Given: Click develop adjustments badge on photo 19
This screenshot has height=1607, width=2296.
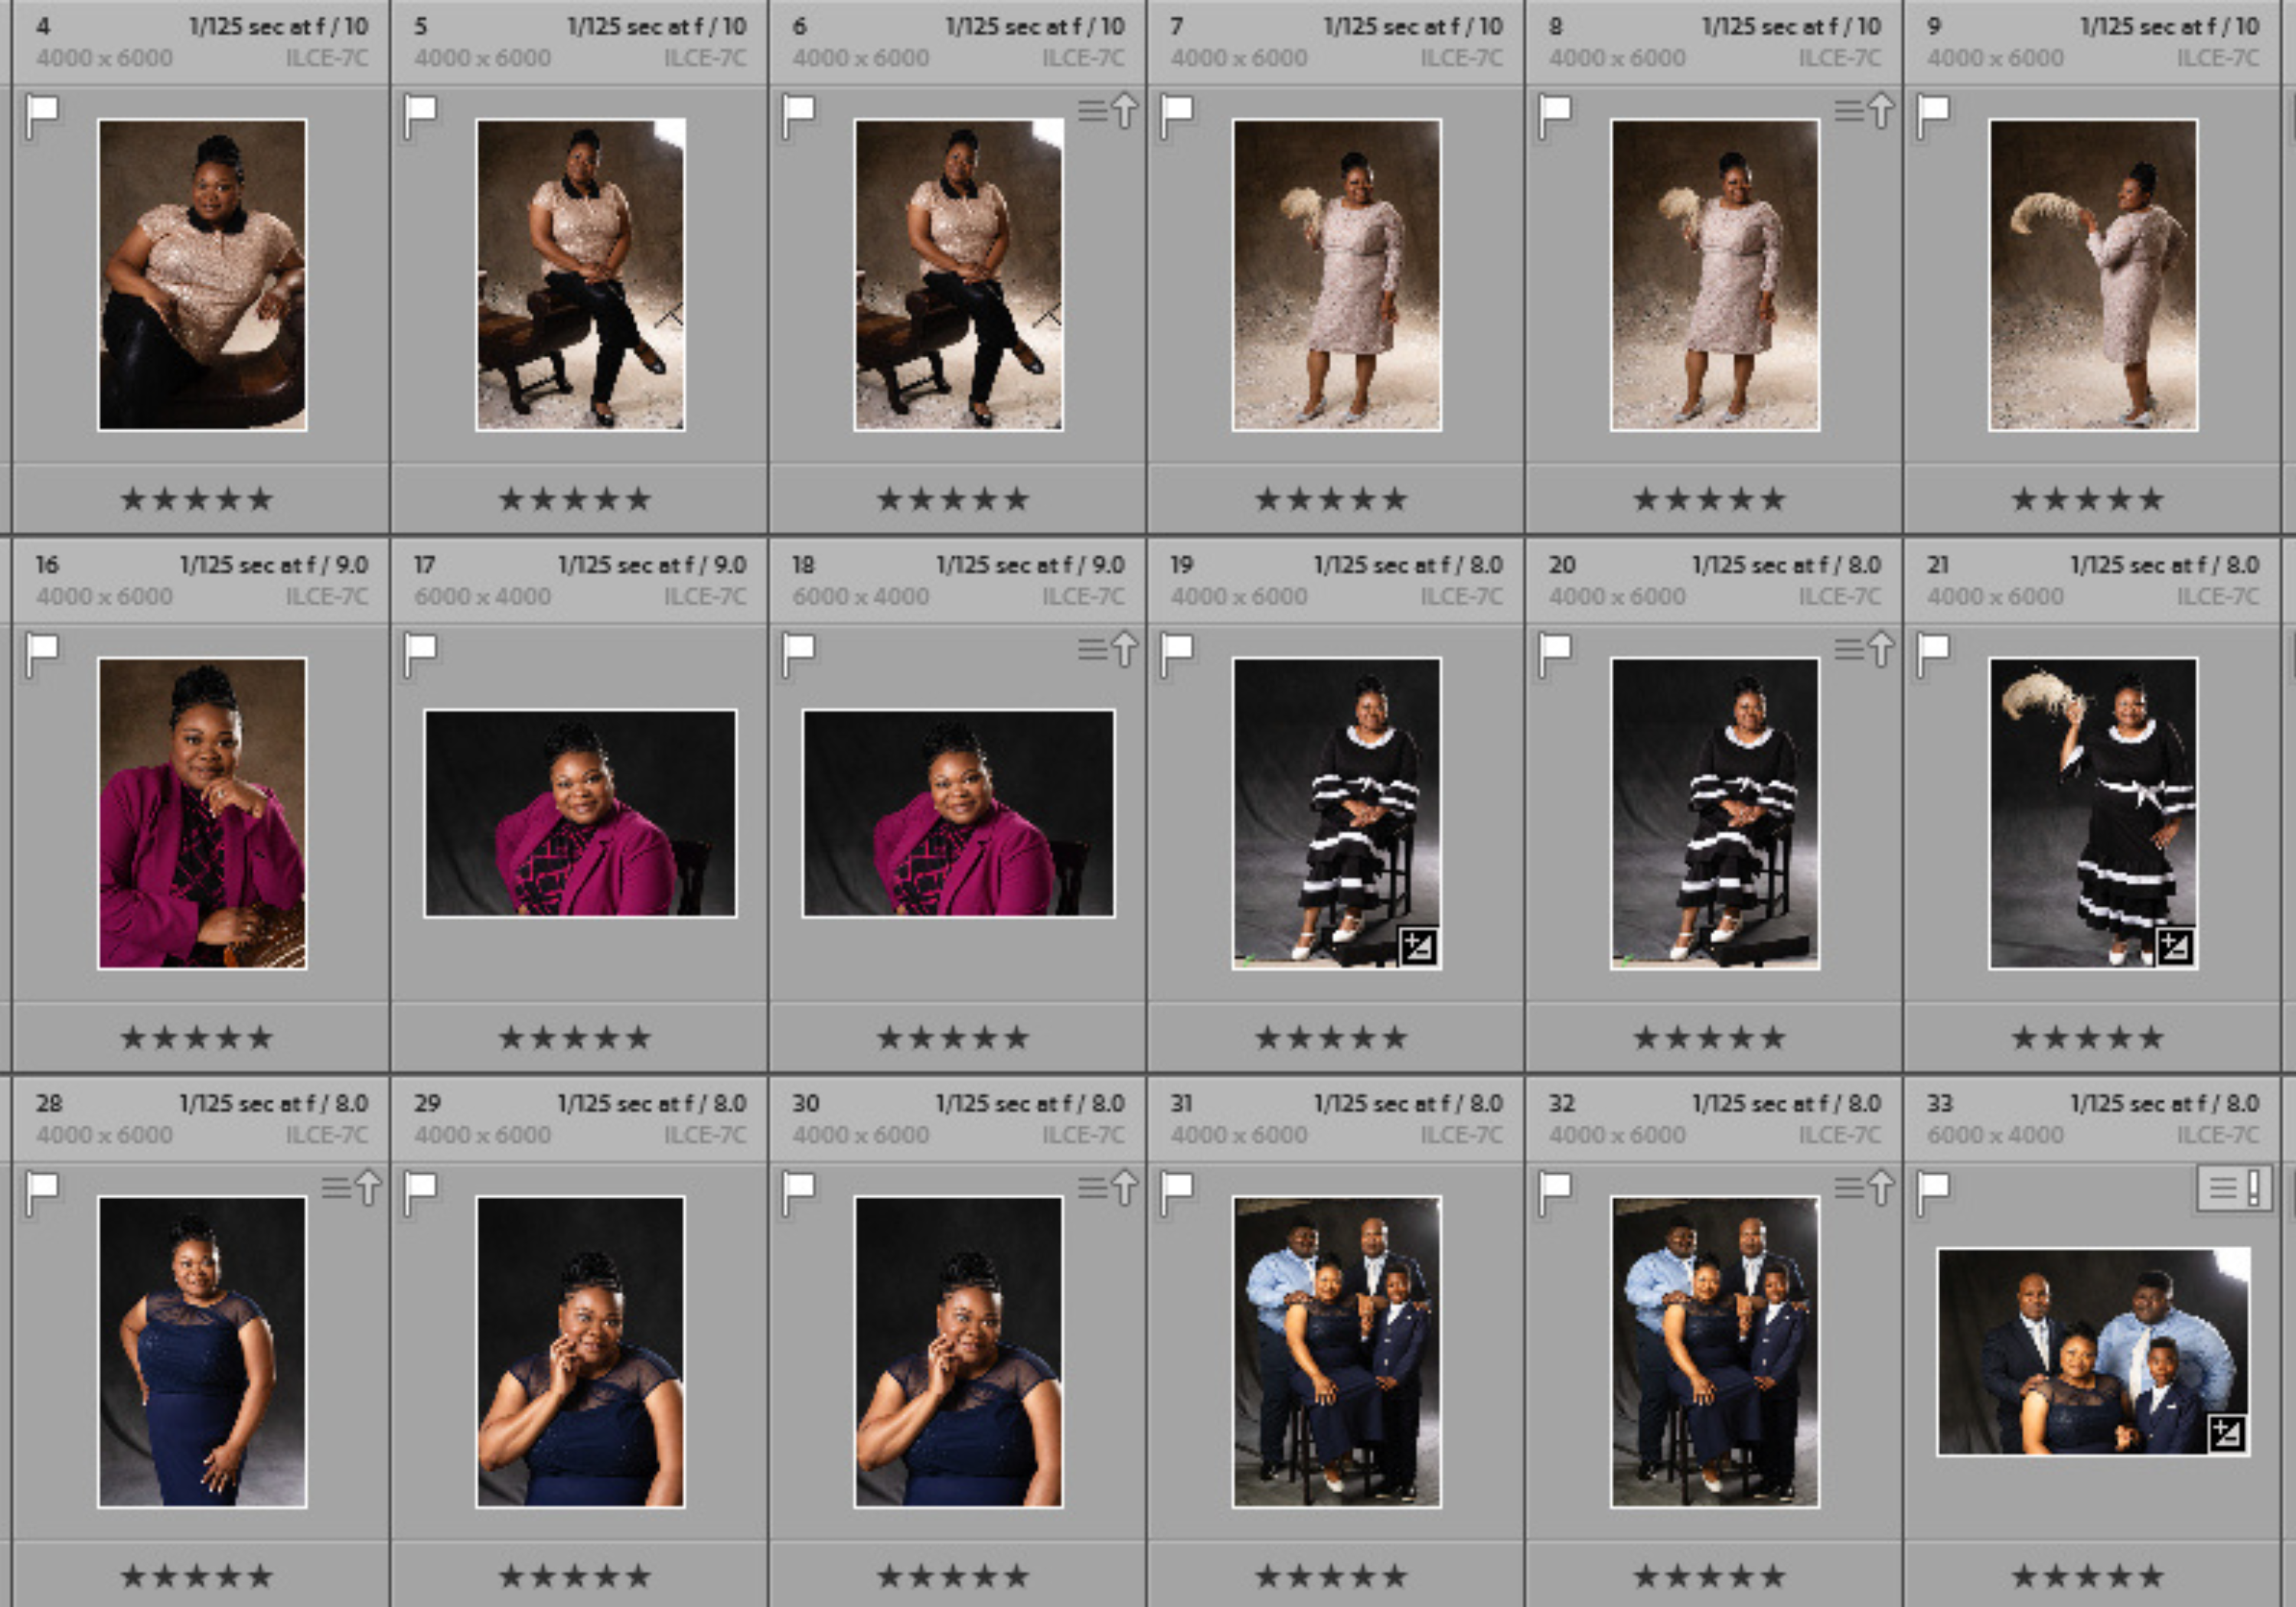Looking at the screenshot, I should [1418, 946].
